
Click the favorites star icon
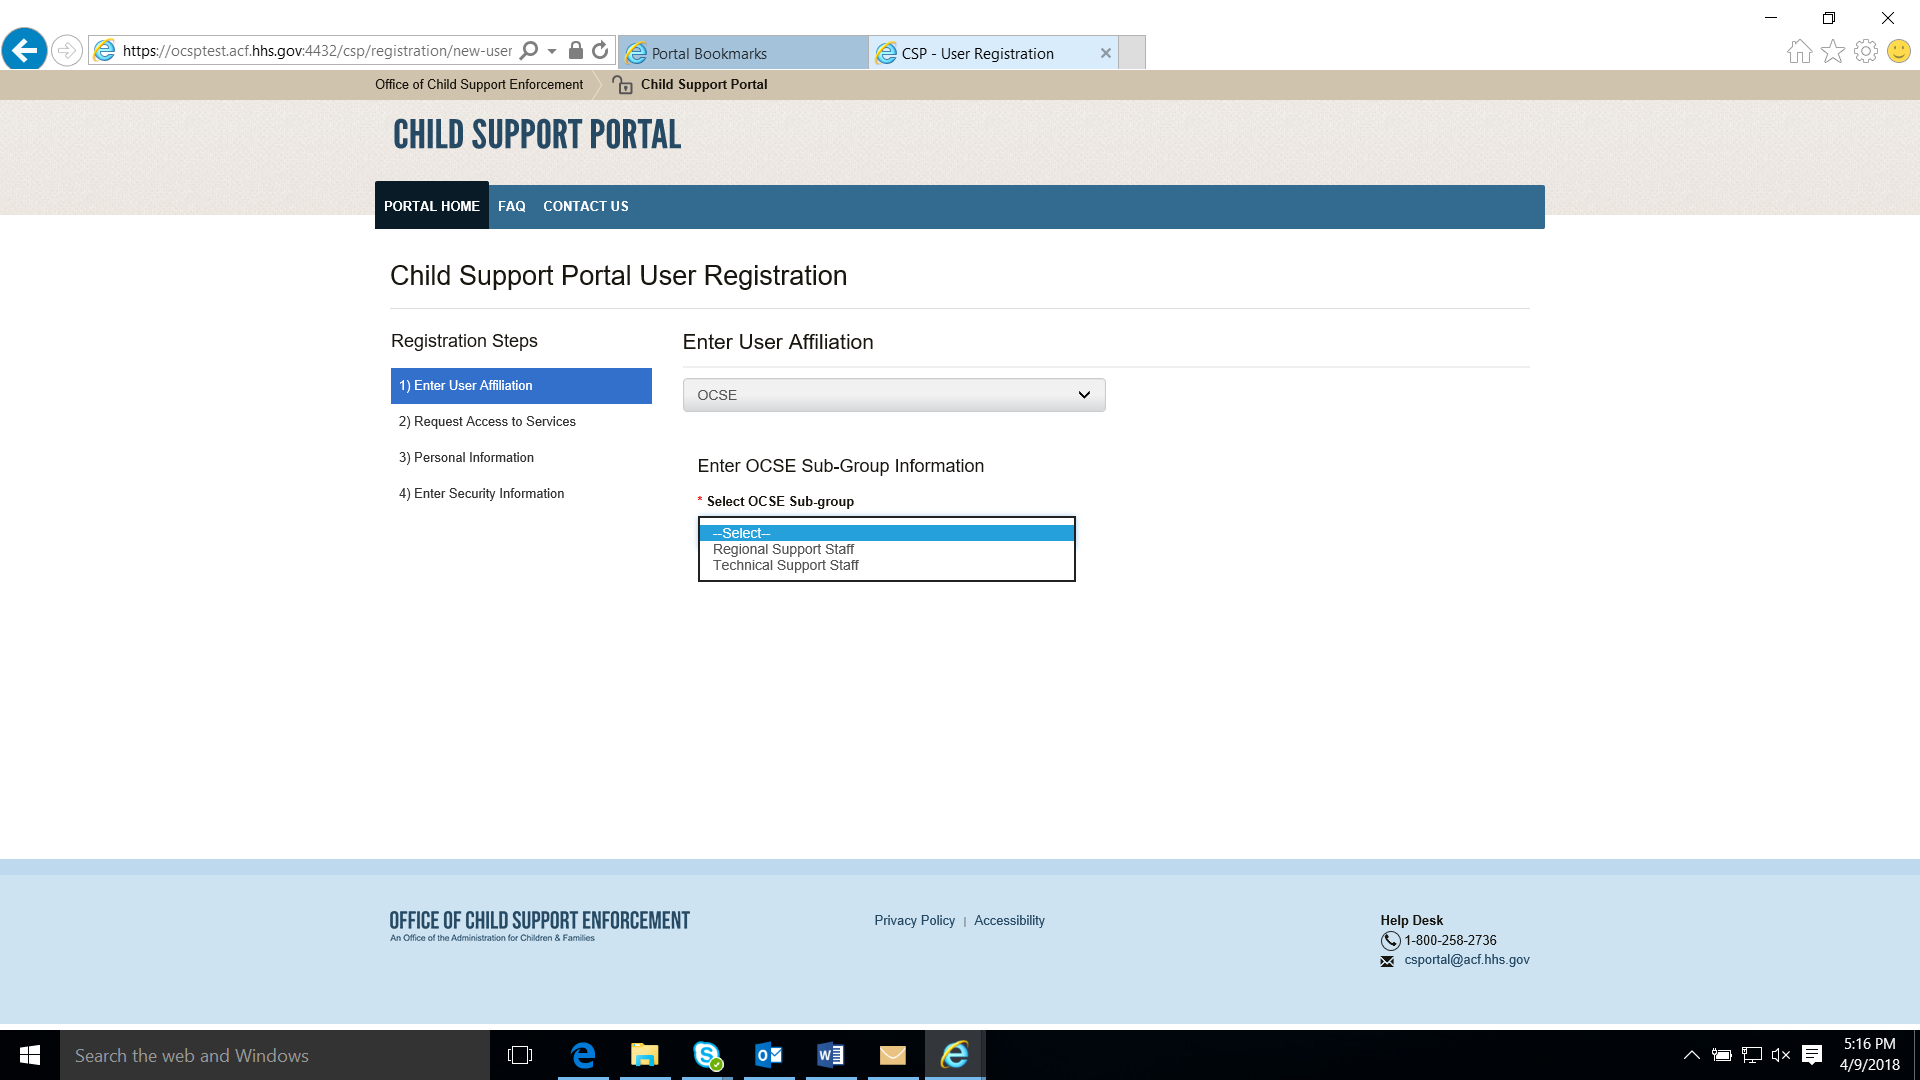click(1832, 51)
